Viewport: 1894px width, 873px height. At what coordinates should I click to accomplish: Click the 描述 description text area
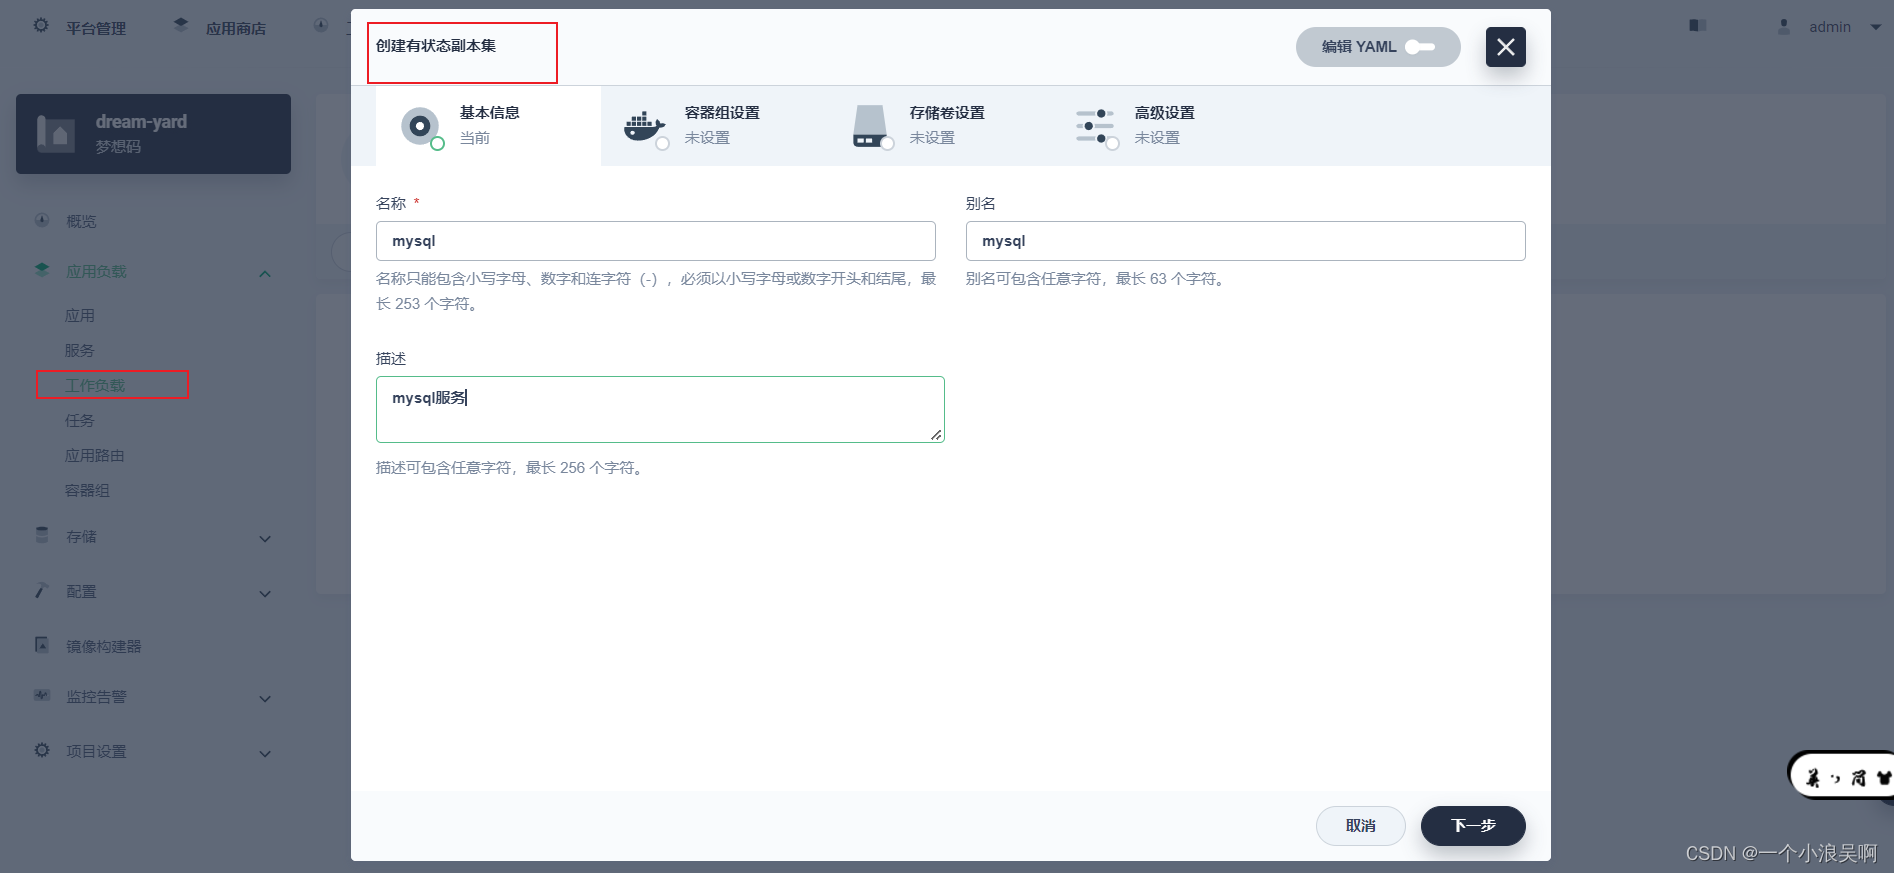660,409
